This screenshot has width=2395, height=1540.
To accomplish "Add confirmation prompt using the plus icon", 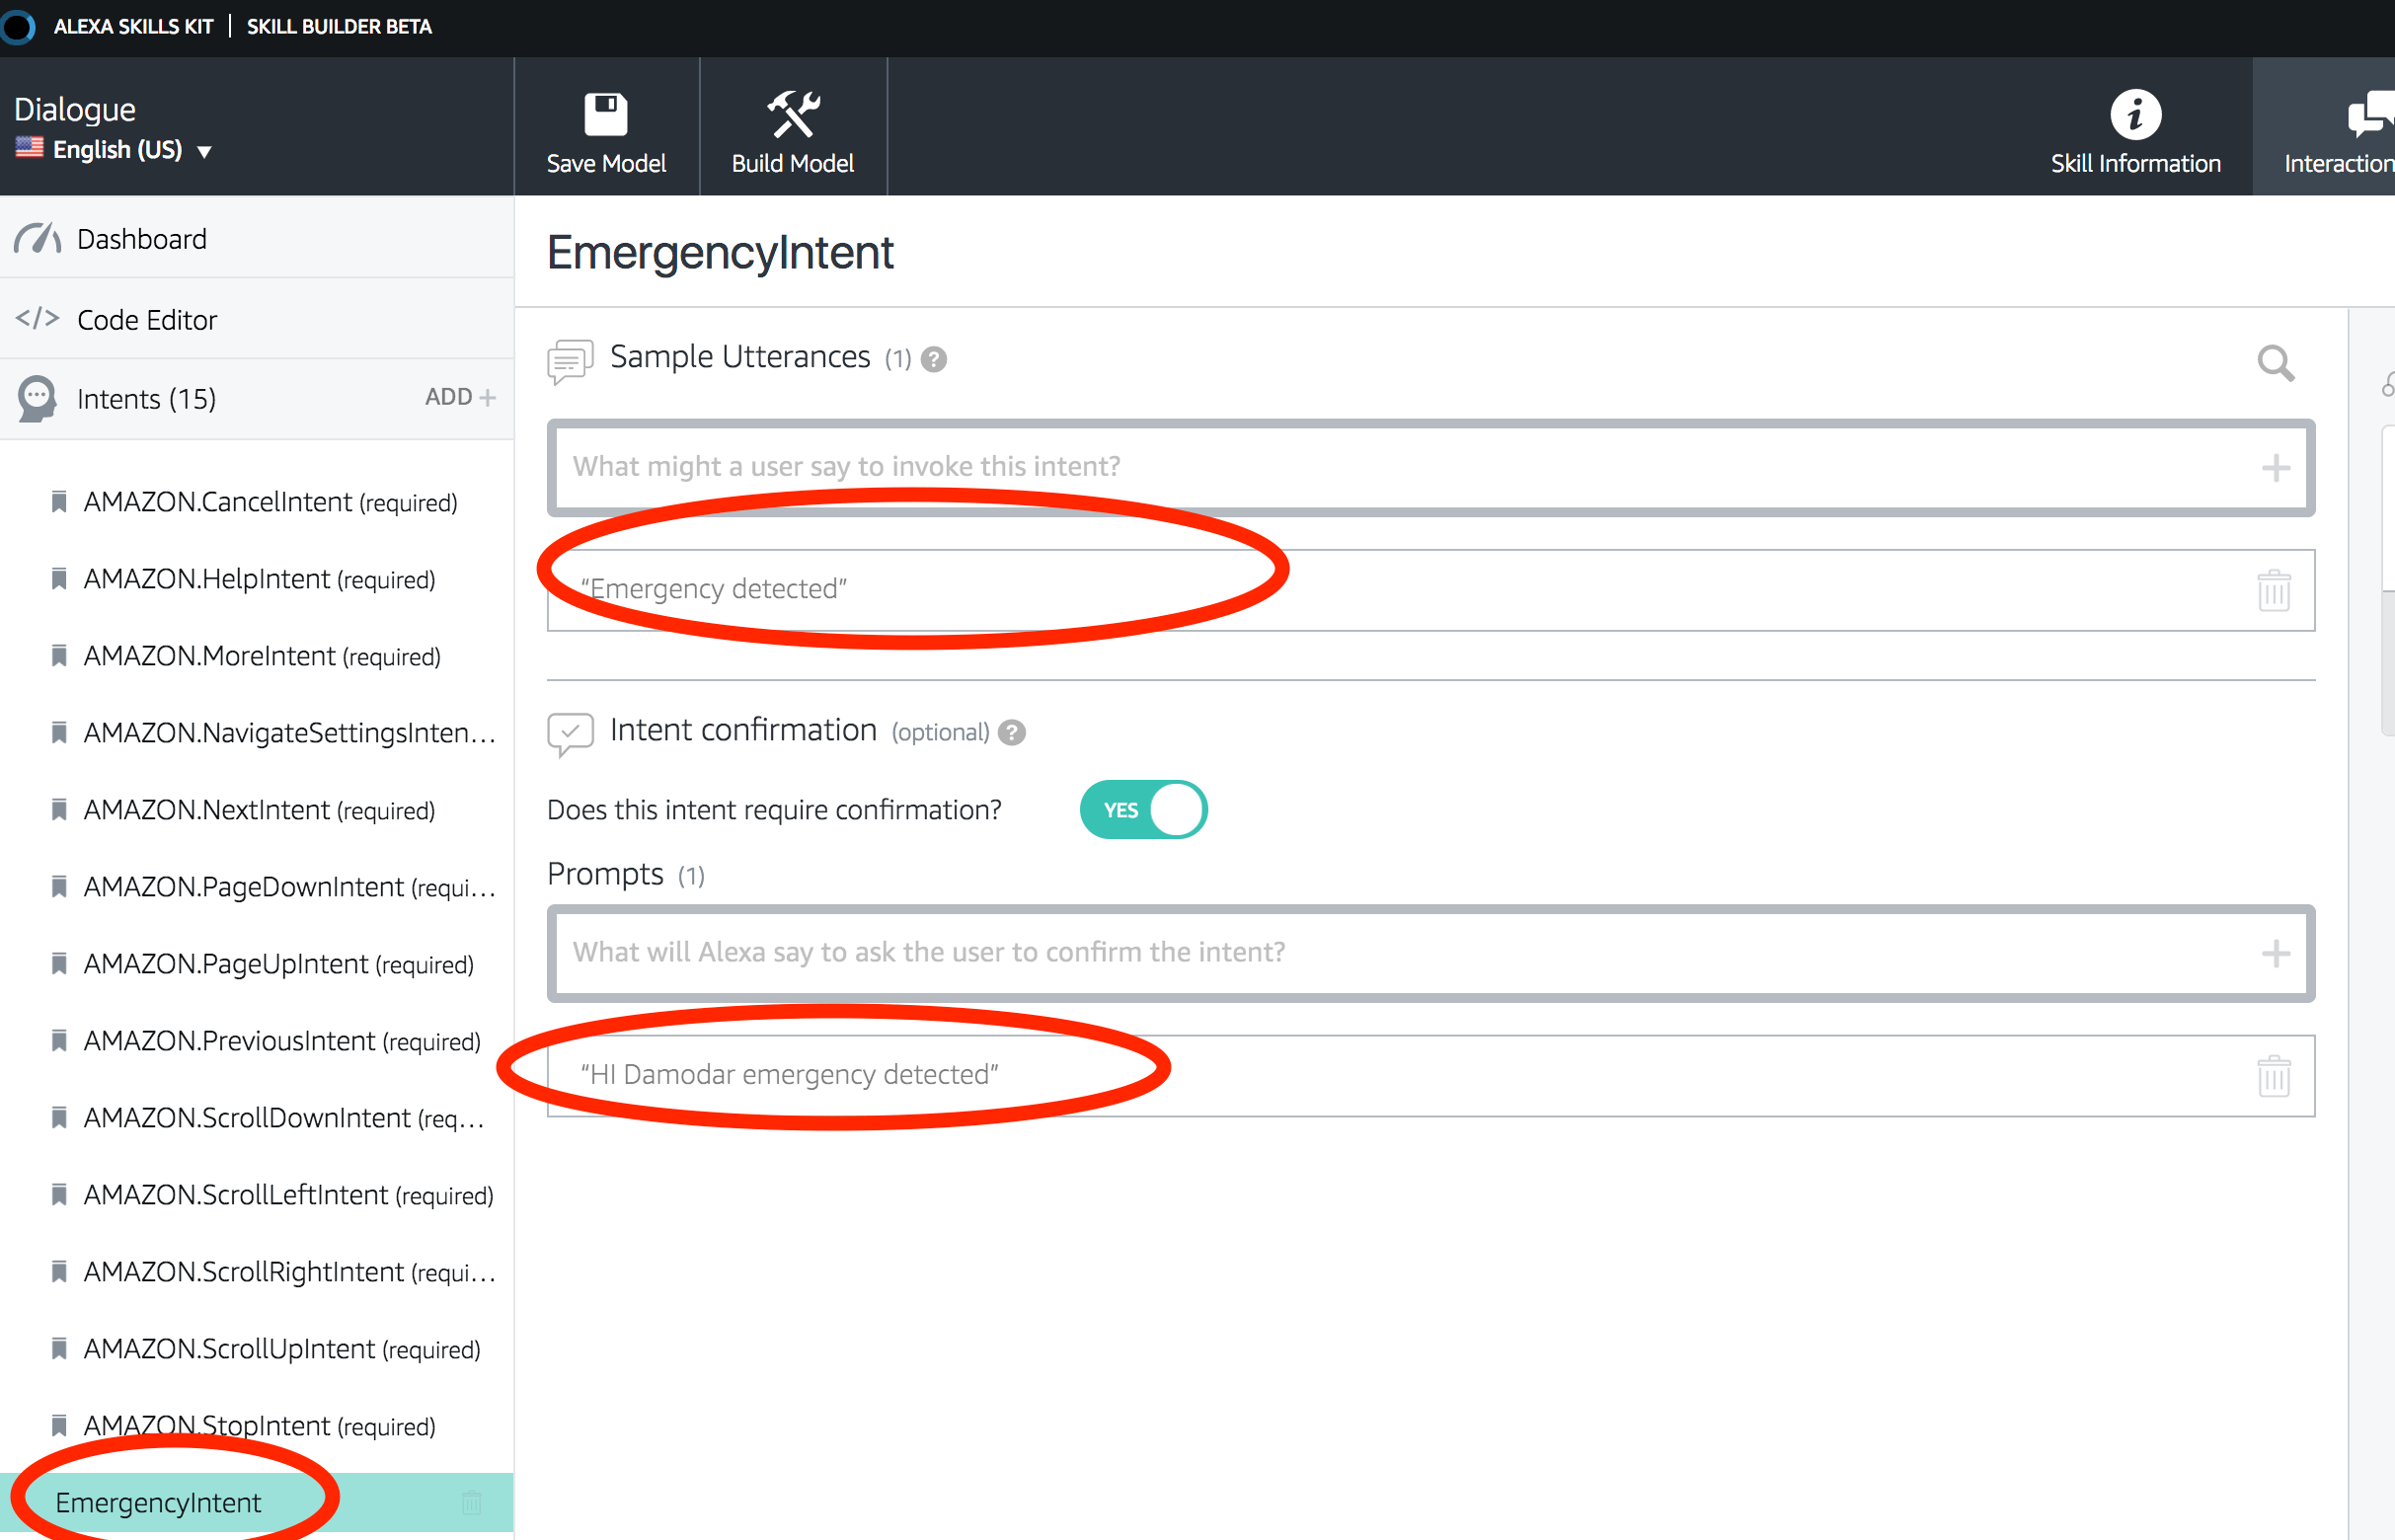I will point(2275,953).
